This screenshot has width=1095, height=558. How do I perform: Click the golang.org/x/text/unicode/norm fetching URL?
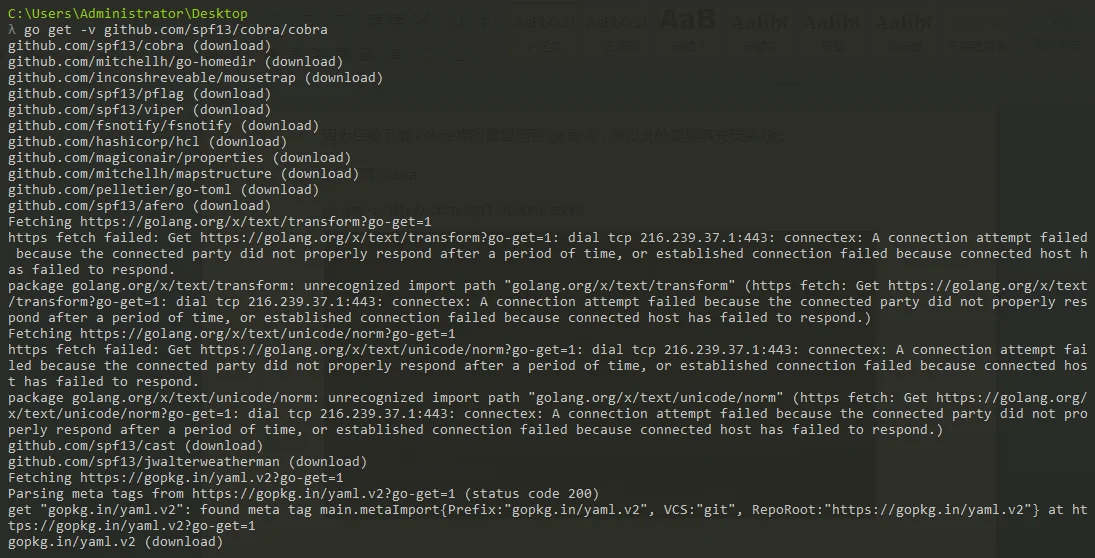coord(267,334)
